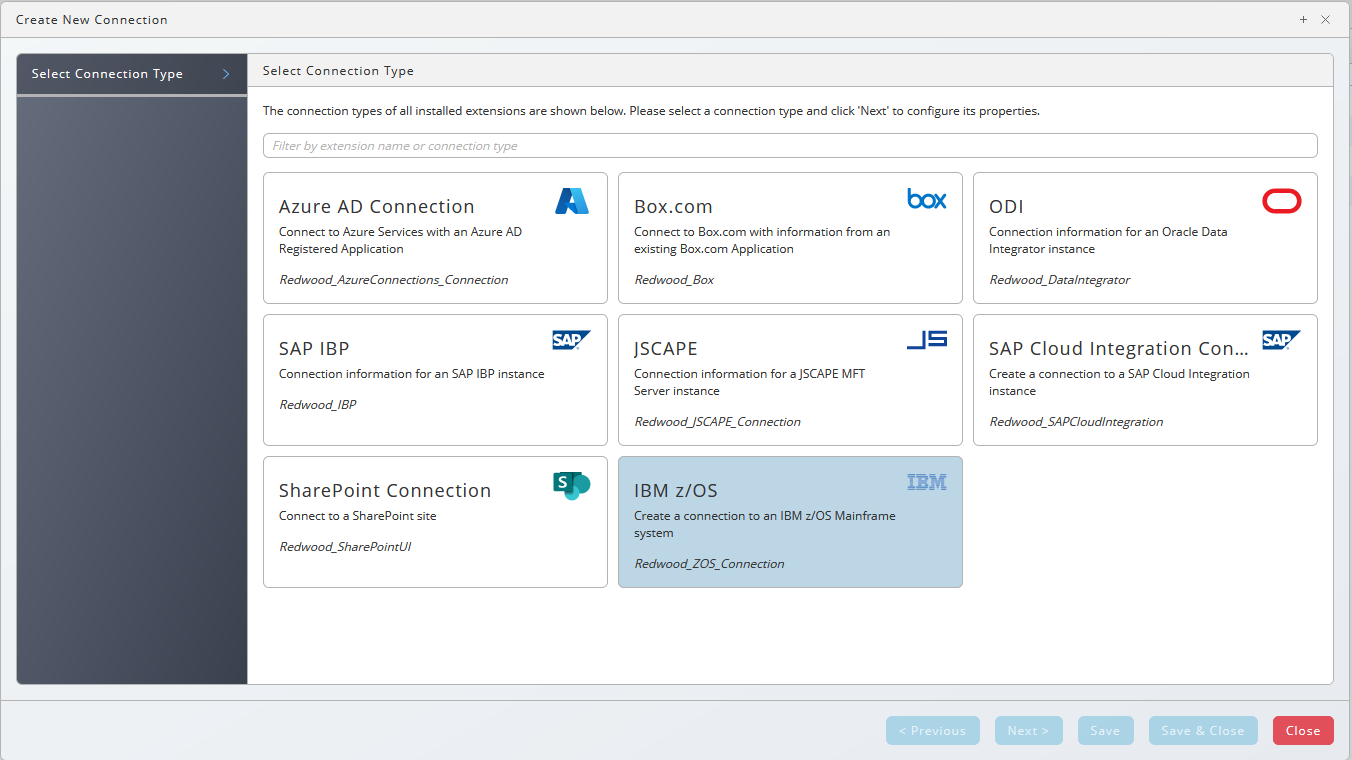Click the IBM logo icon

927,482
